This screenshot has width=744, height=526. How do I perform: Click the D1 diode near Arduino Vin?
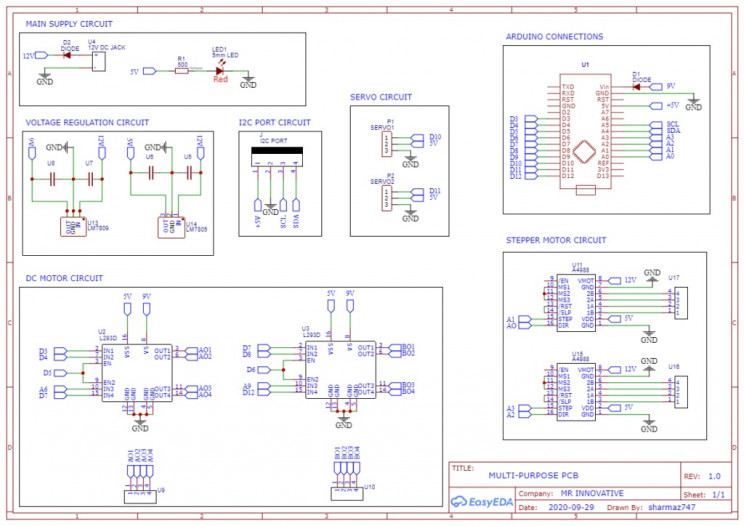click(636, 87)
